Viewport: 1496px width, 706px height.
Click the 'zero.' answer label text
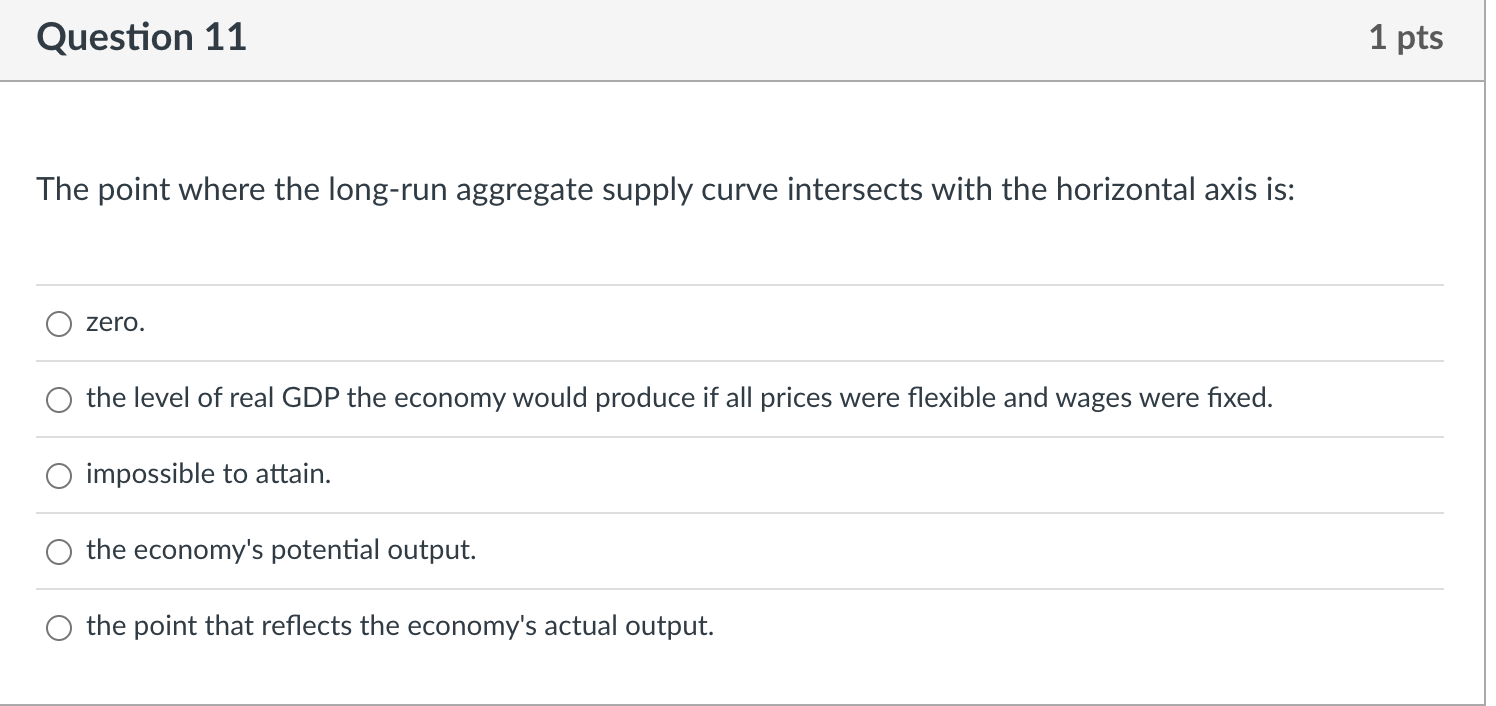point(115,324)
